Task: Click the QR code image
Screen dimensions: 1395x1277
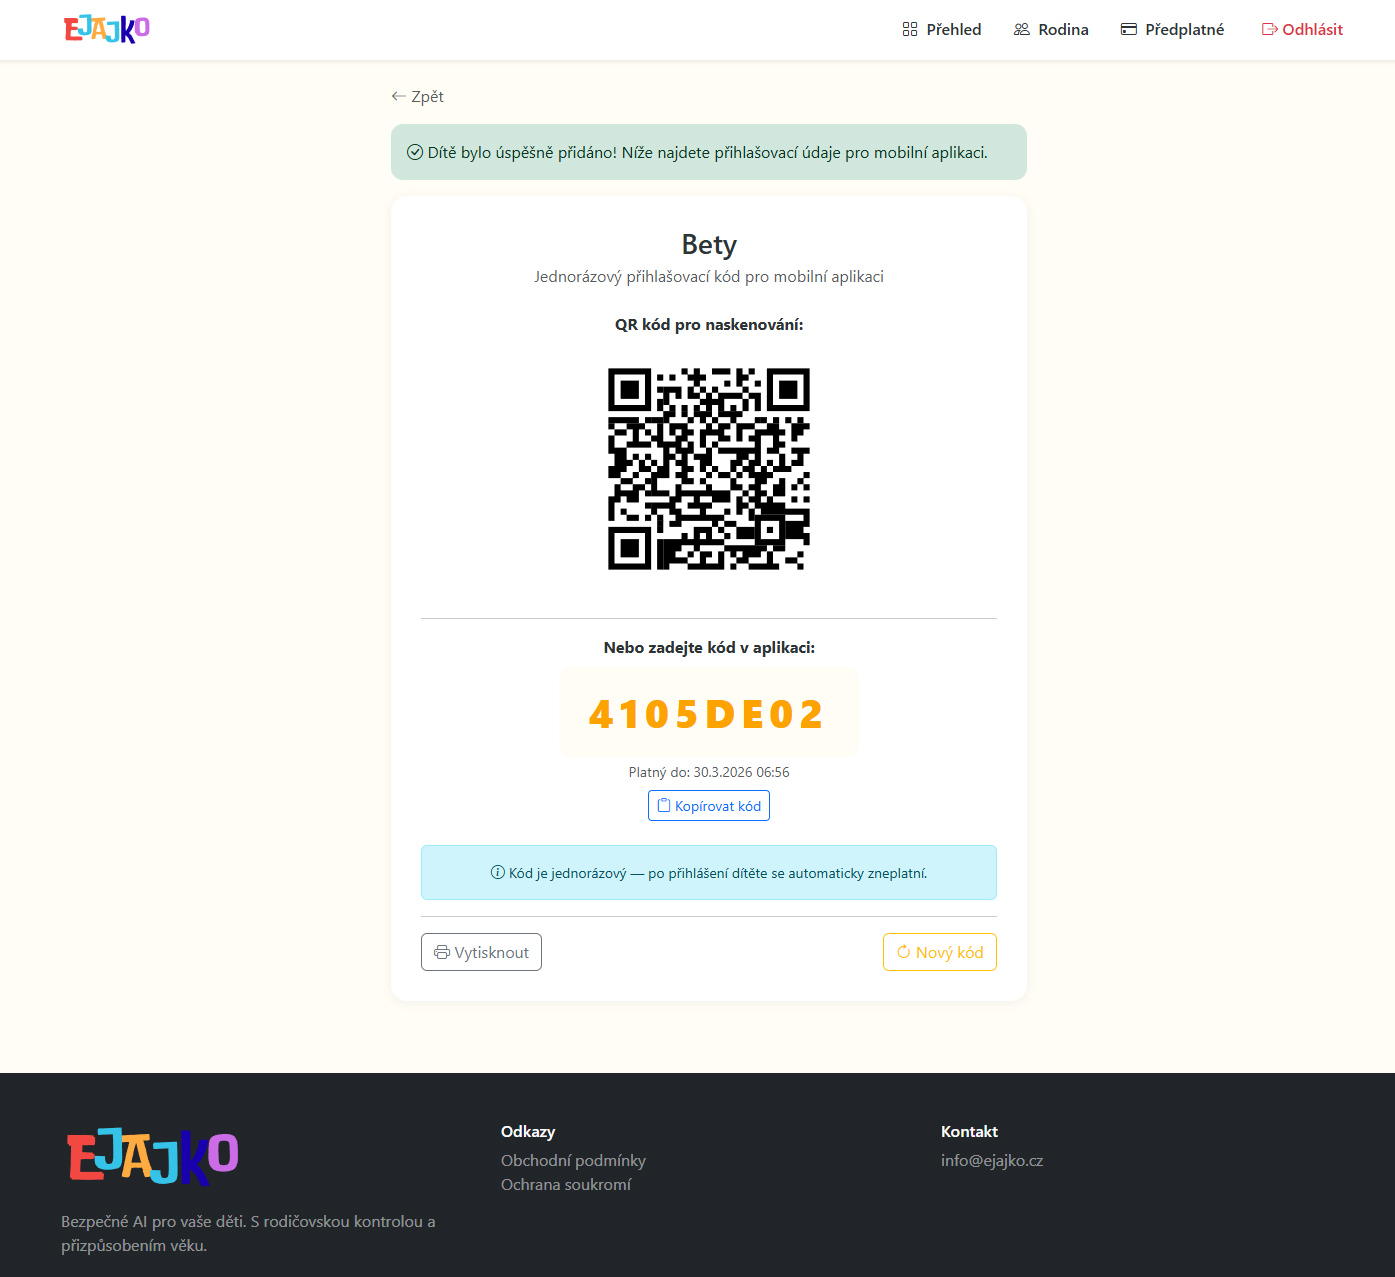Action: tap(708, 468)
